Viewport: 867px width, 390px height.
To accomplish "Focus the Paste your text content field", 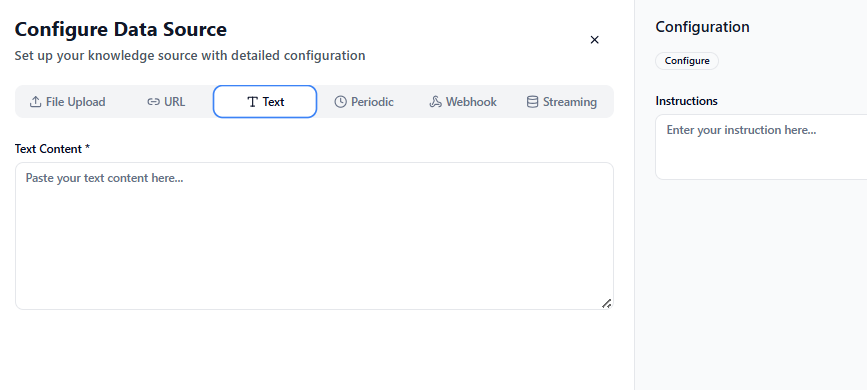I will tap(314, 236).
